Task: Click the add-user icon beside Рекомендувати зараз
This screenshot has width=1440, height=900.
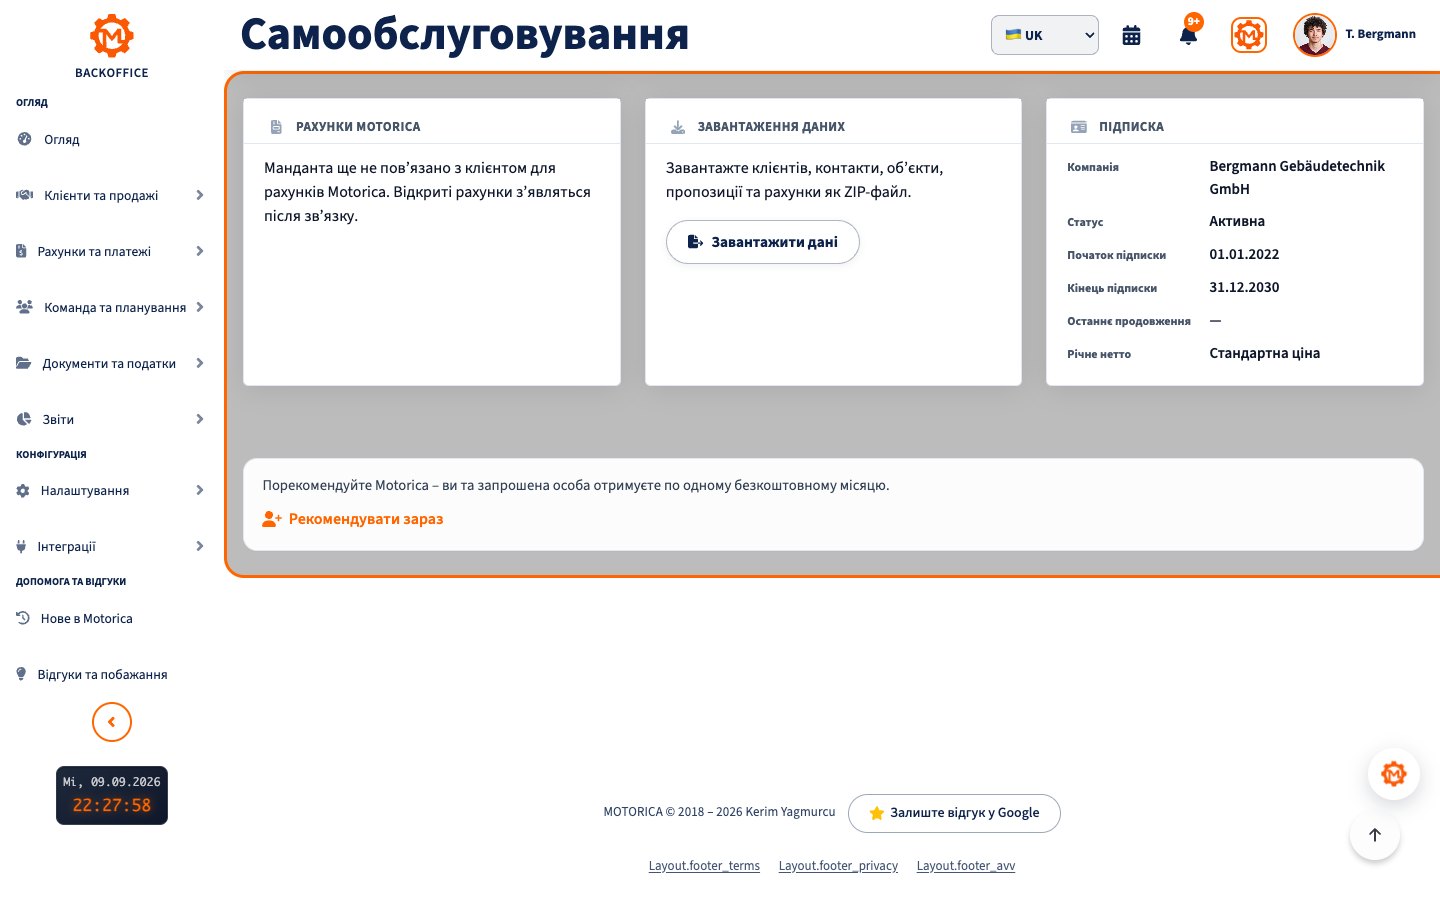Action: point(272,519)
